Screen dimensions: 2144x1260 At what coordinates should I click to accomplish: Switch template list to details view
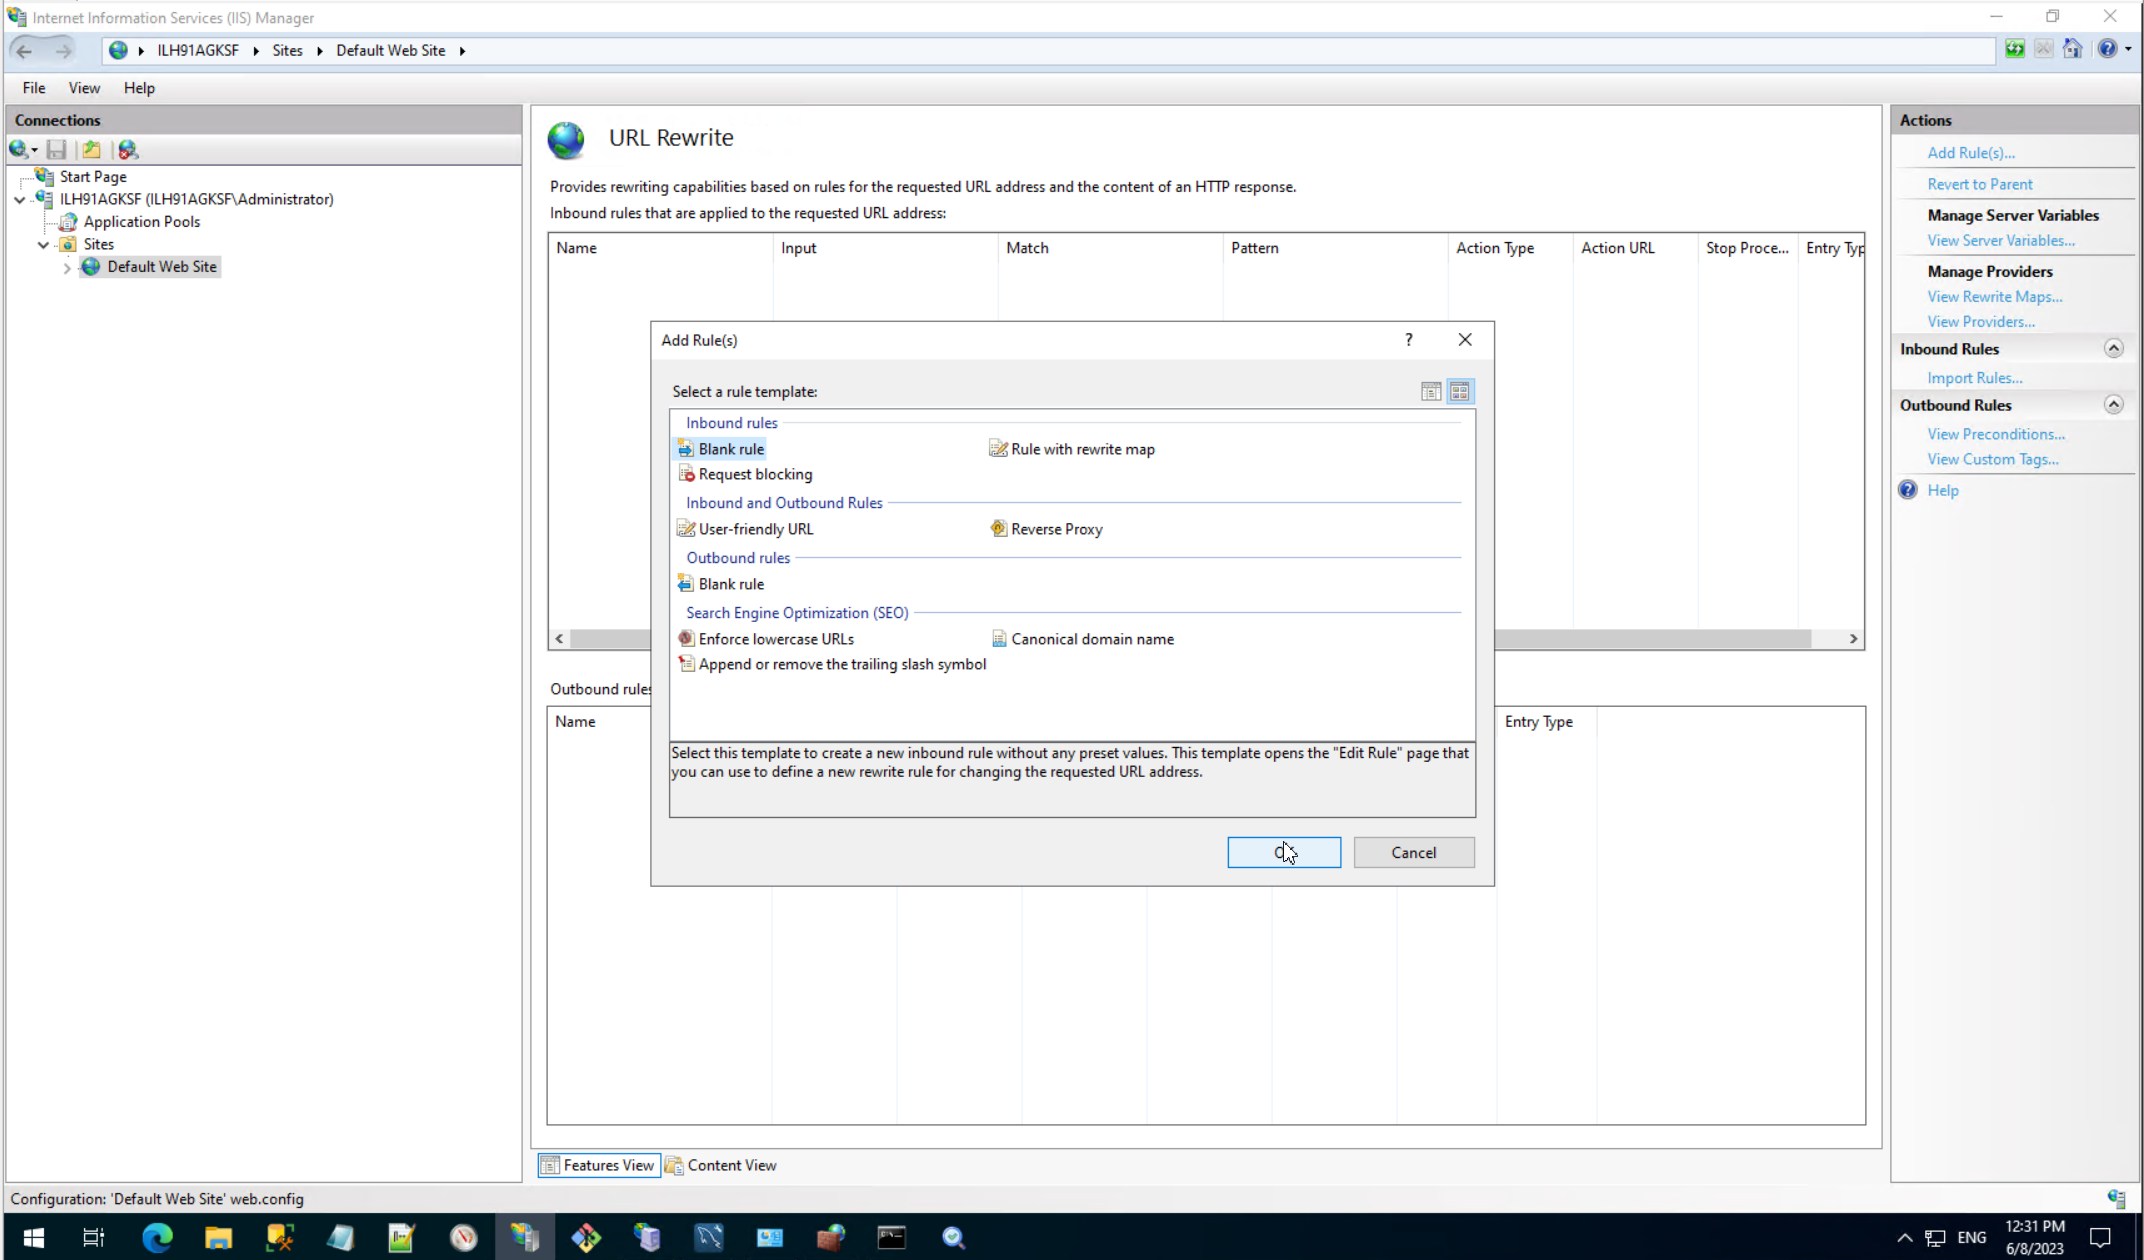(1430, 392)
